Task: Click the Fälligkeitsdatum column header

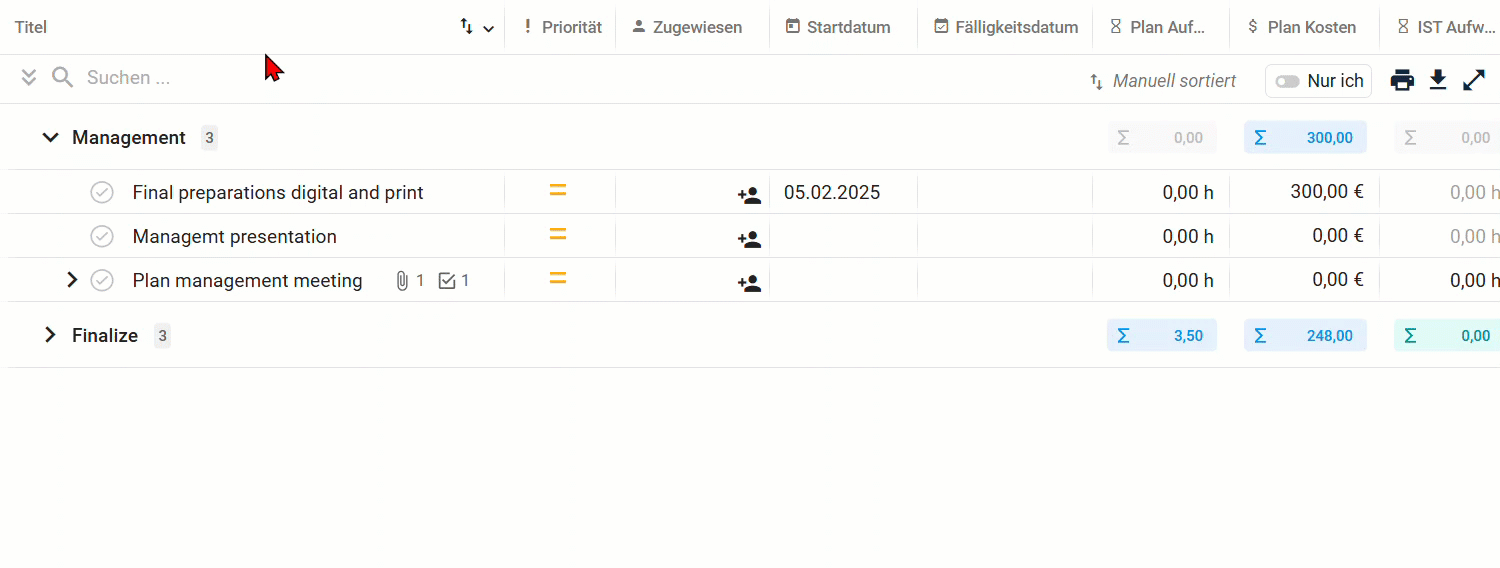Action: tap(1006, 27)
